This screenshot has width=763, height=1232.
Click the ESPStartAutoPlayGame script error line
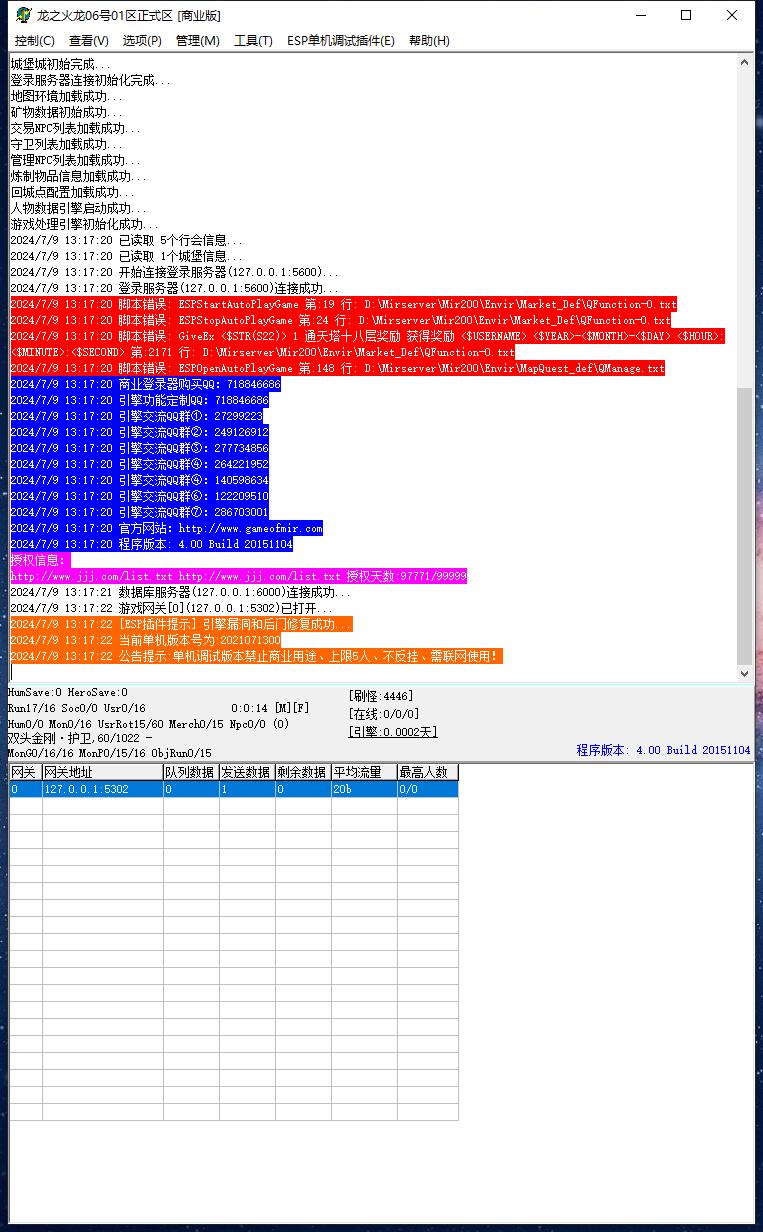pos(343,304)
